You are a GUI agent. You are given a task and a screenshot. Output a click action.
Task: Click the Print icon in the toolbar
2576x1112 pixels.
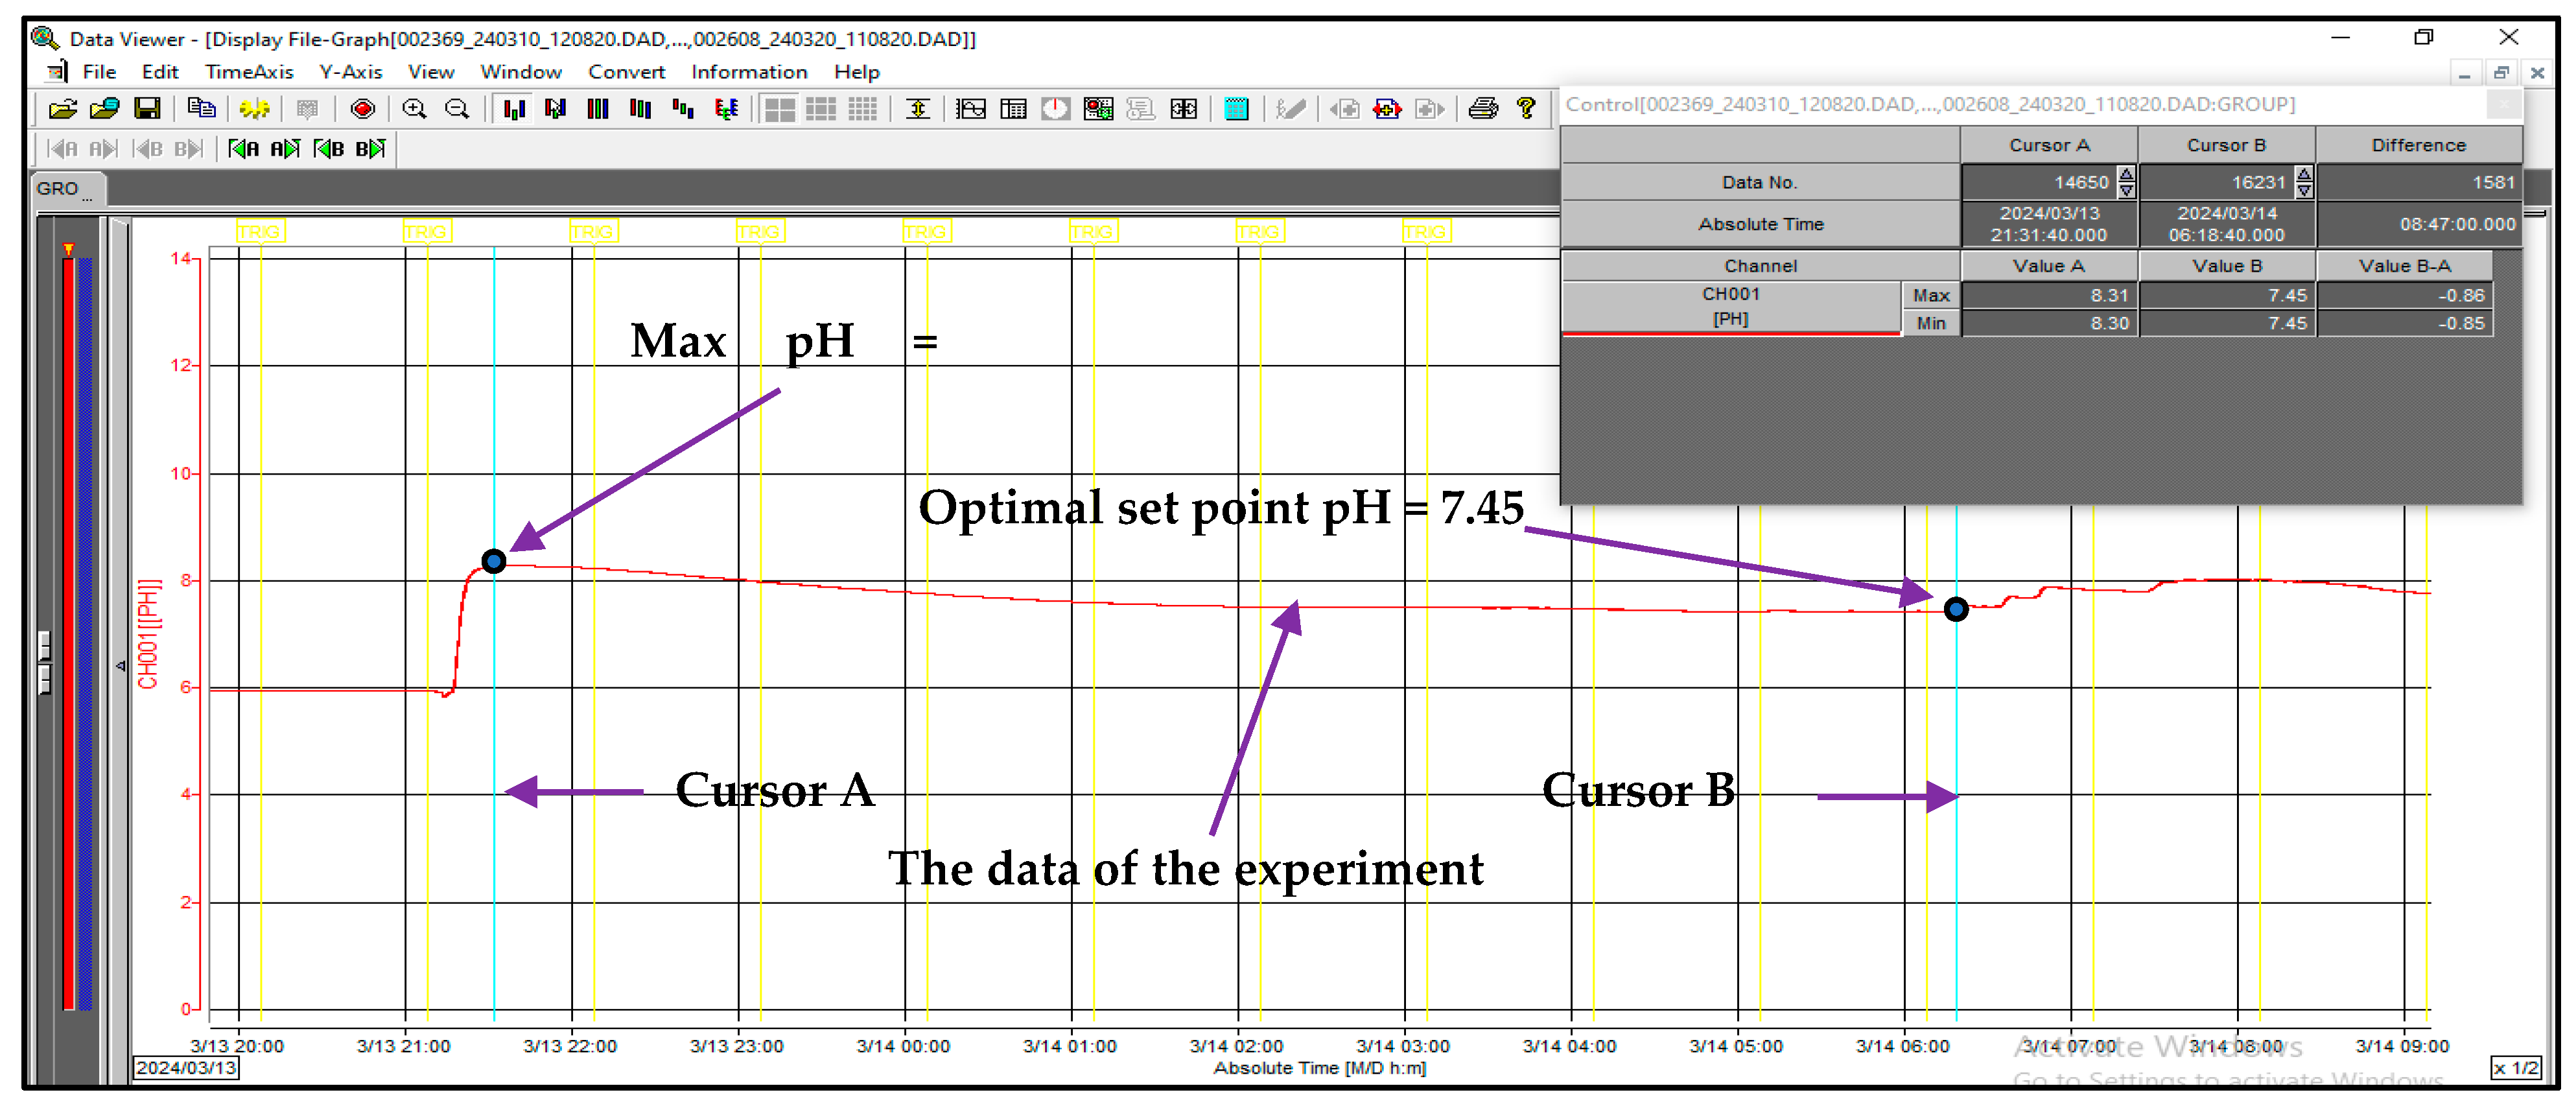pyautogui.click(x=1483, y=108)
